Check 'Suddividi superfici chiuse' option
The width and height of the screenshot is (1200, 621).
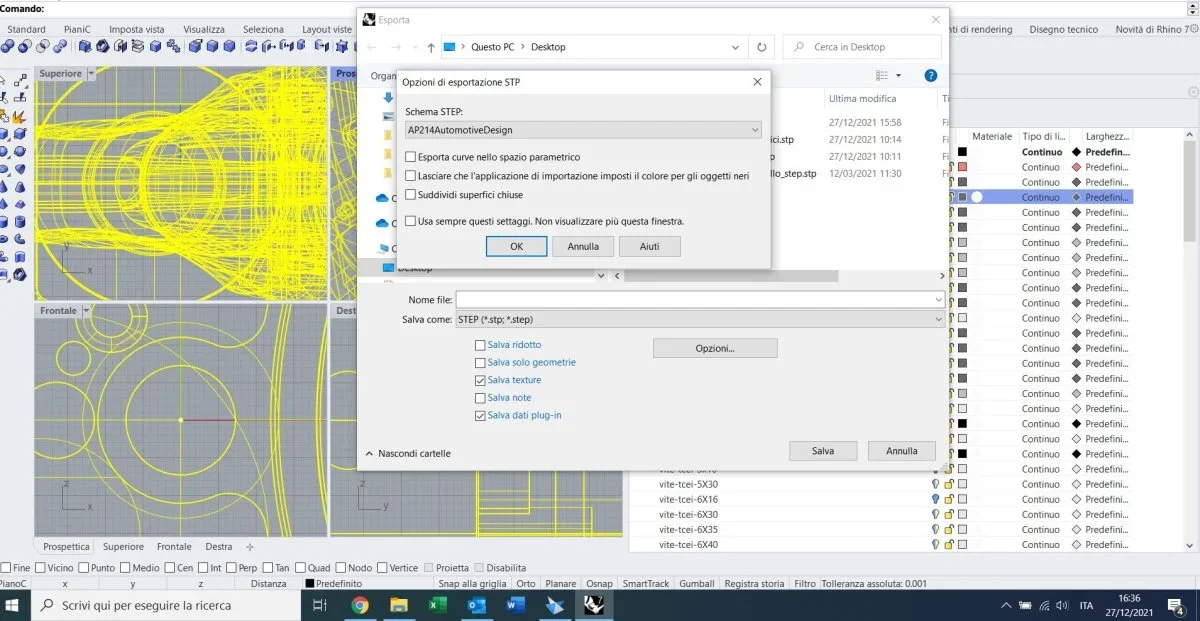coord(411,195)
